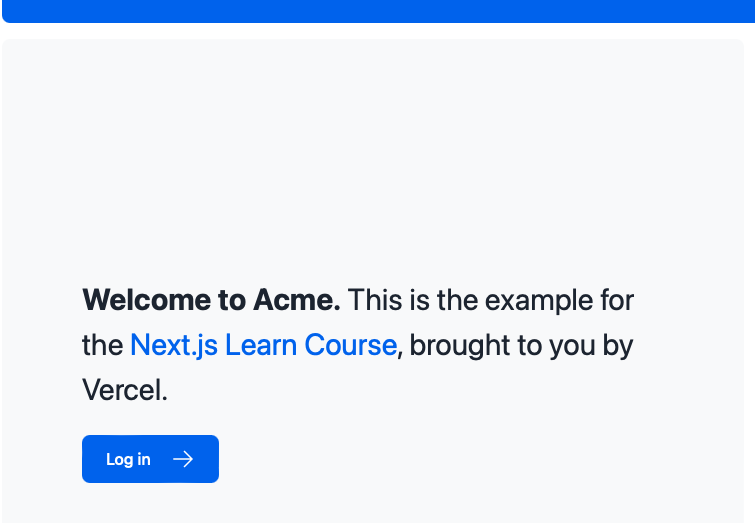Click the bold word 'Acme.'
Screen dimensions: 755x523
[297, 299]
